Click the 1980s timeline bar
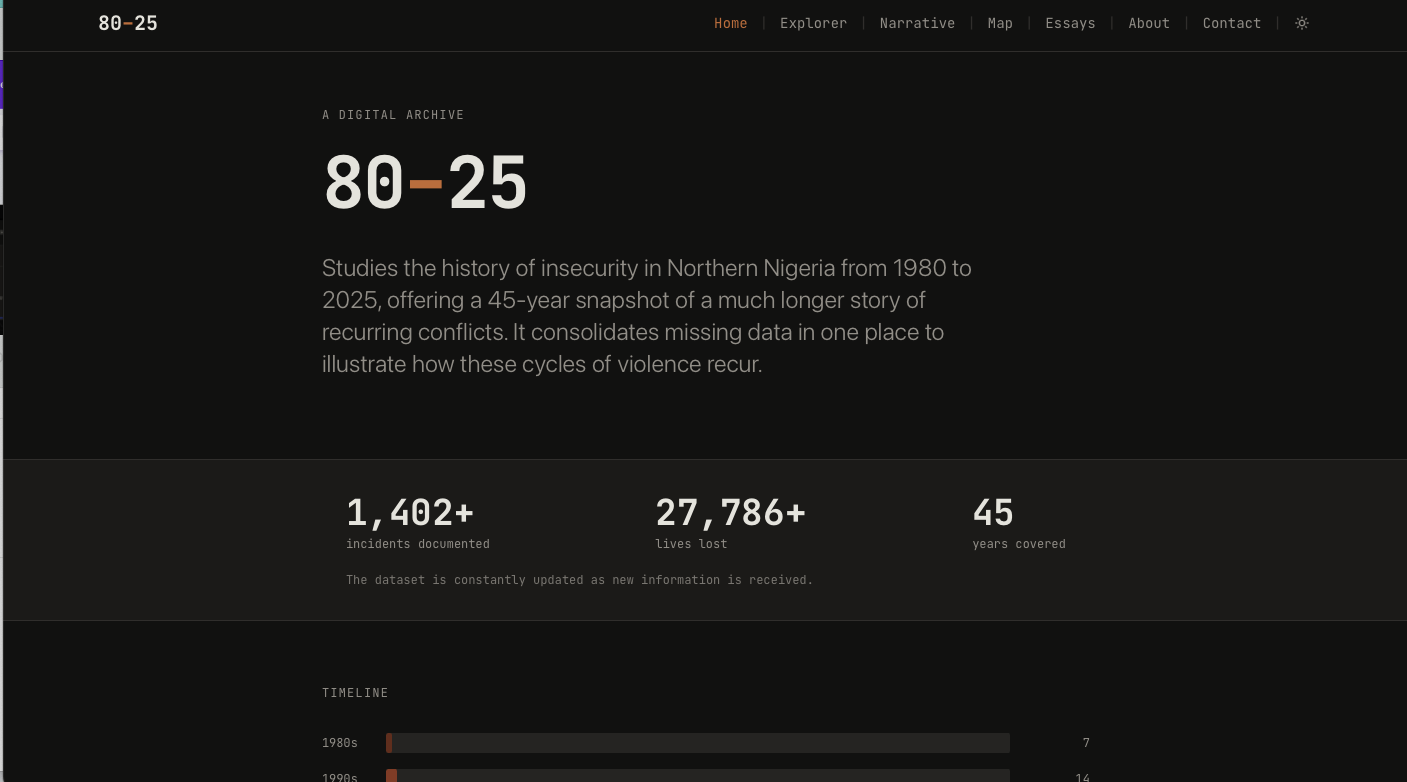The image size is (1407, 782). pos(698,743)
